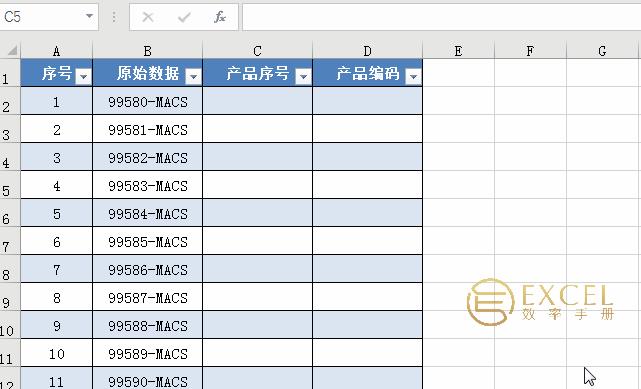Click cell containing 99586-MACS

148,269
